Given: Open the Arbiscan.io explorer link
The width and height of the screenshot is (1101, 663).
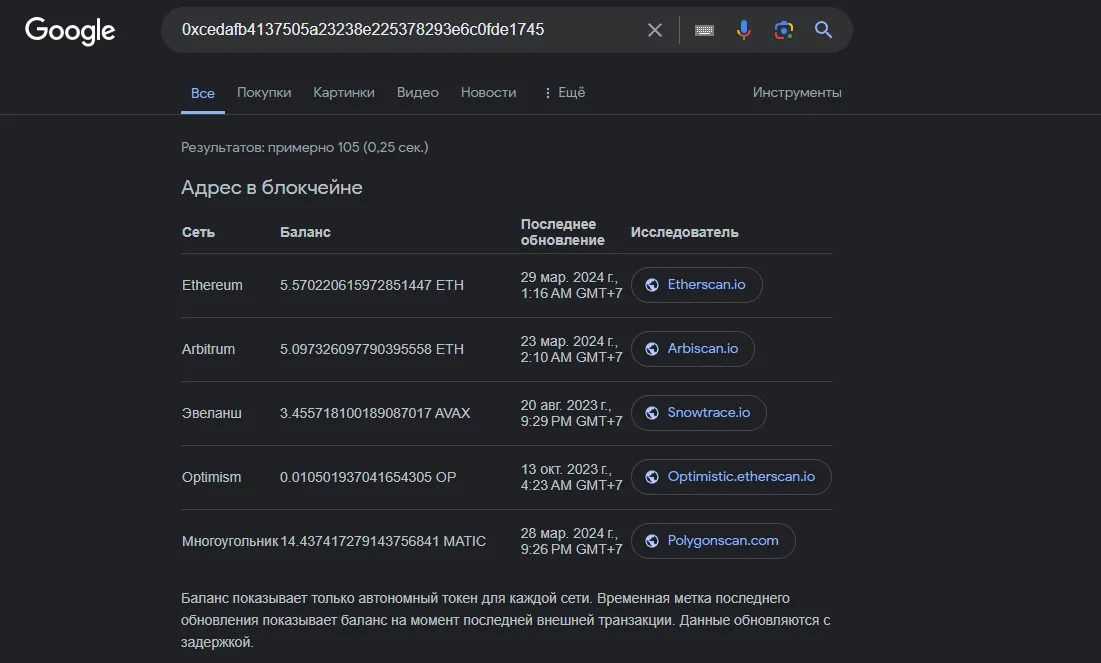Looking at the screenshot, I should pos(693,349).
